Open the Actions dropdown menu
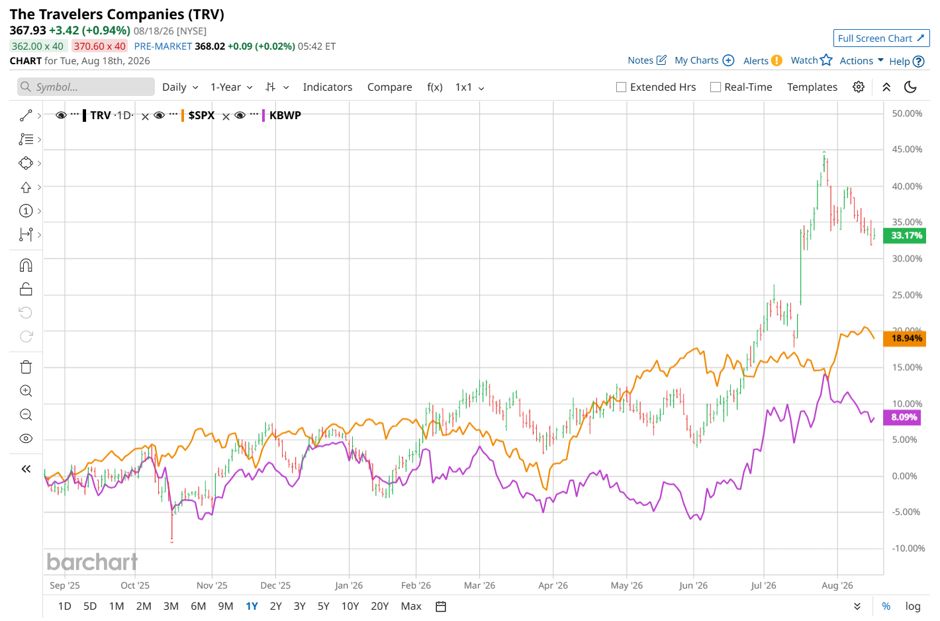The height and width of the screenshot is (621, 940). click(x=861, y=61)
